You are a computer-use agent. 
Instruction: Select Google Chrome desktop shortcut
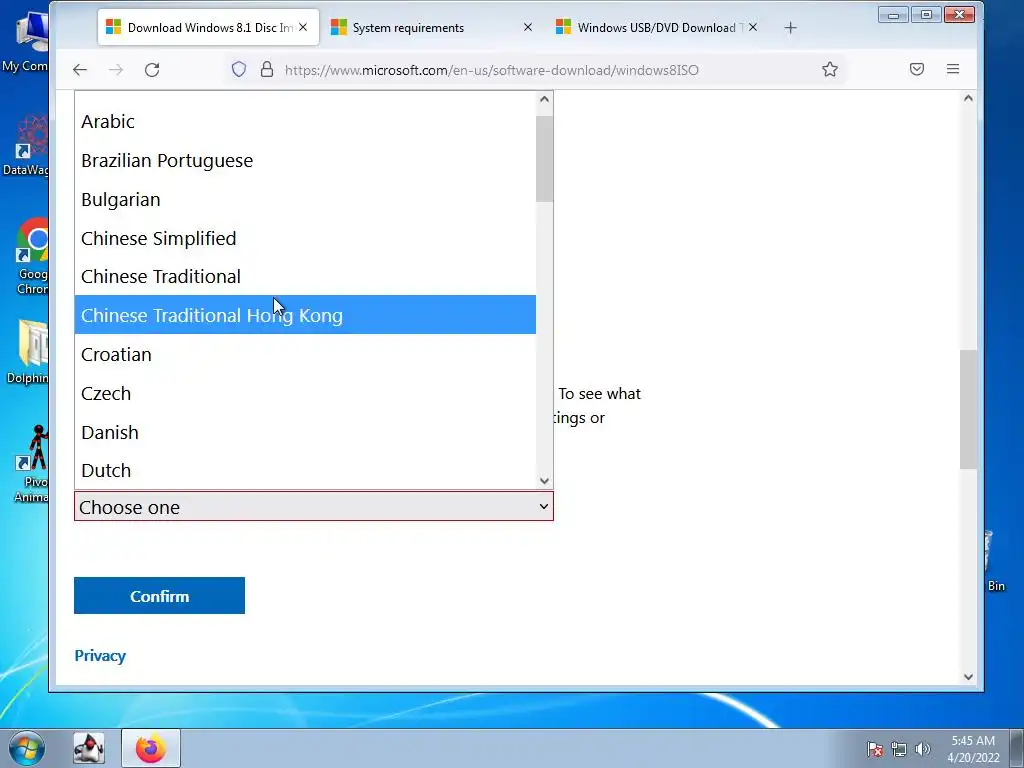tap(31, 256)
